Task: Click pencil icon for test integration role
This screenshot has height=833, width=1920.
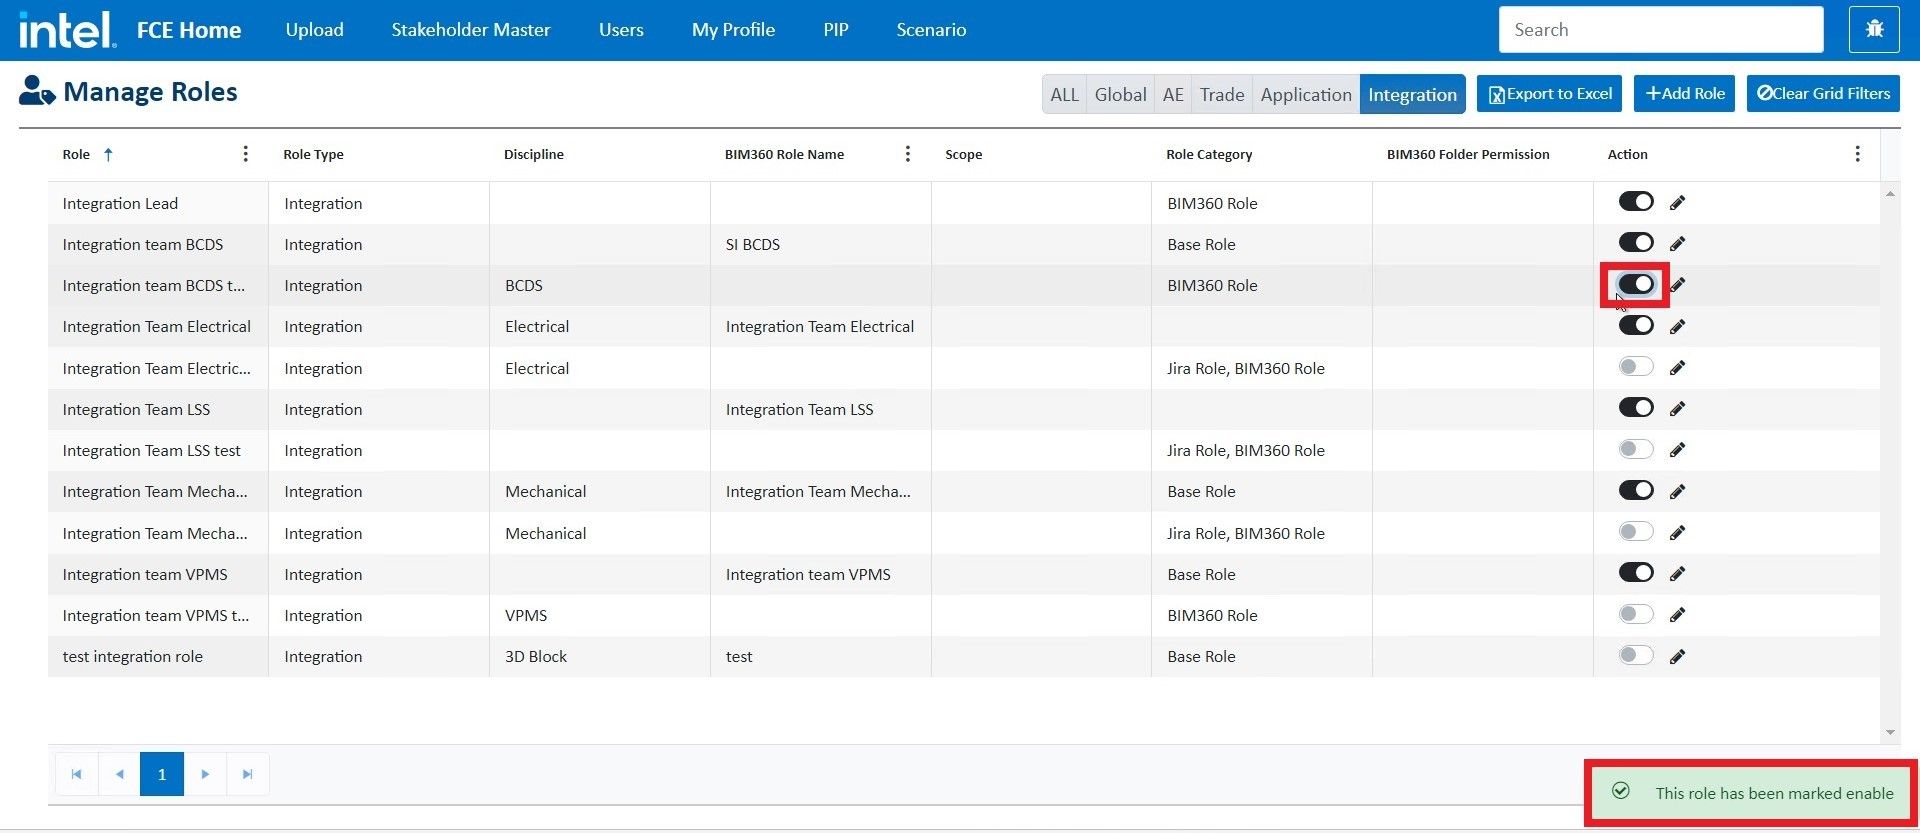Action: [1677, 657]
